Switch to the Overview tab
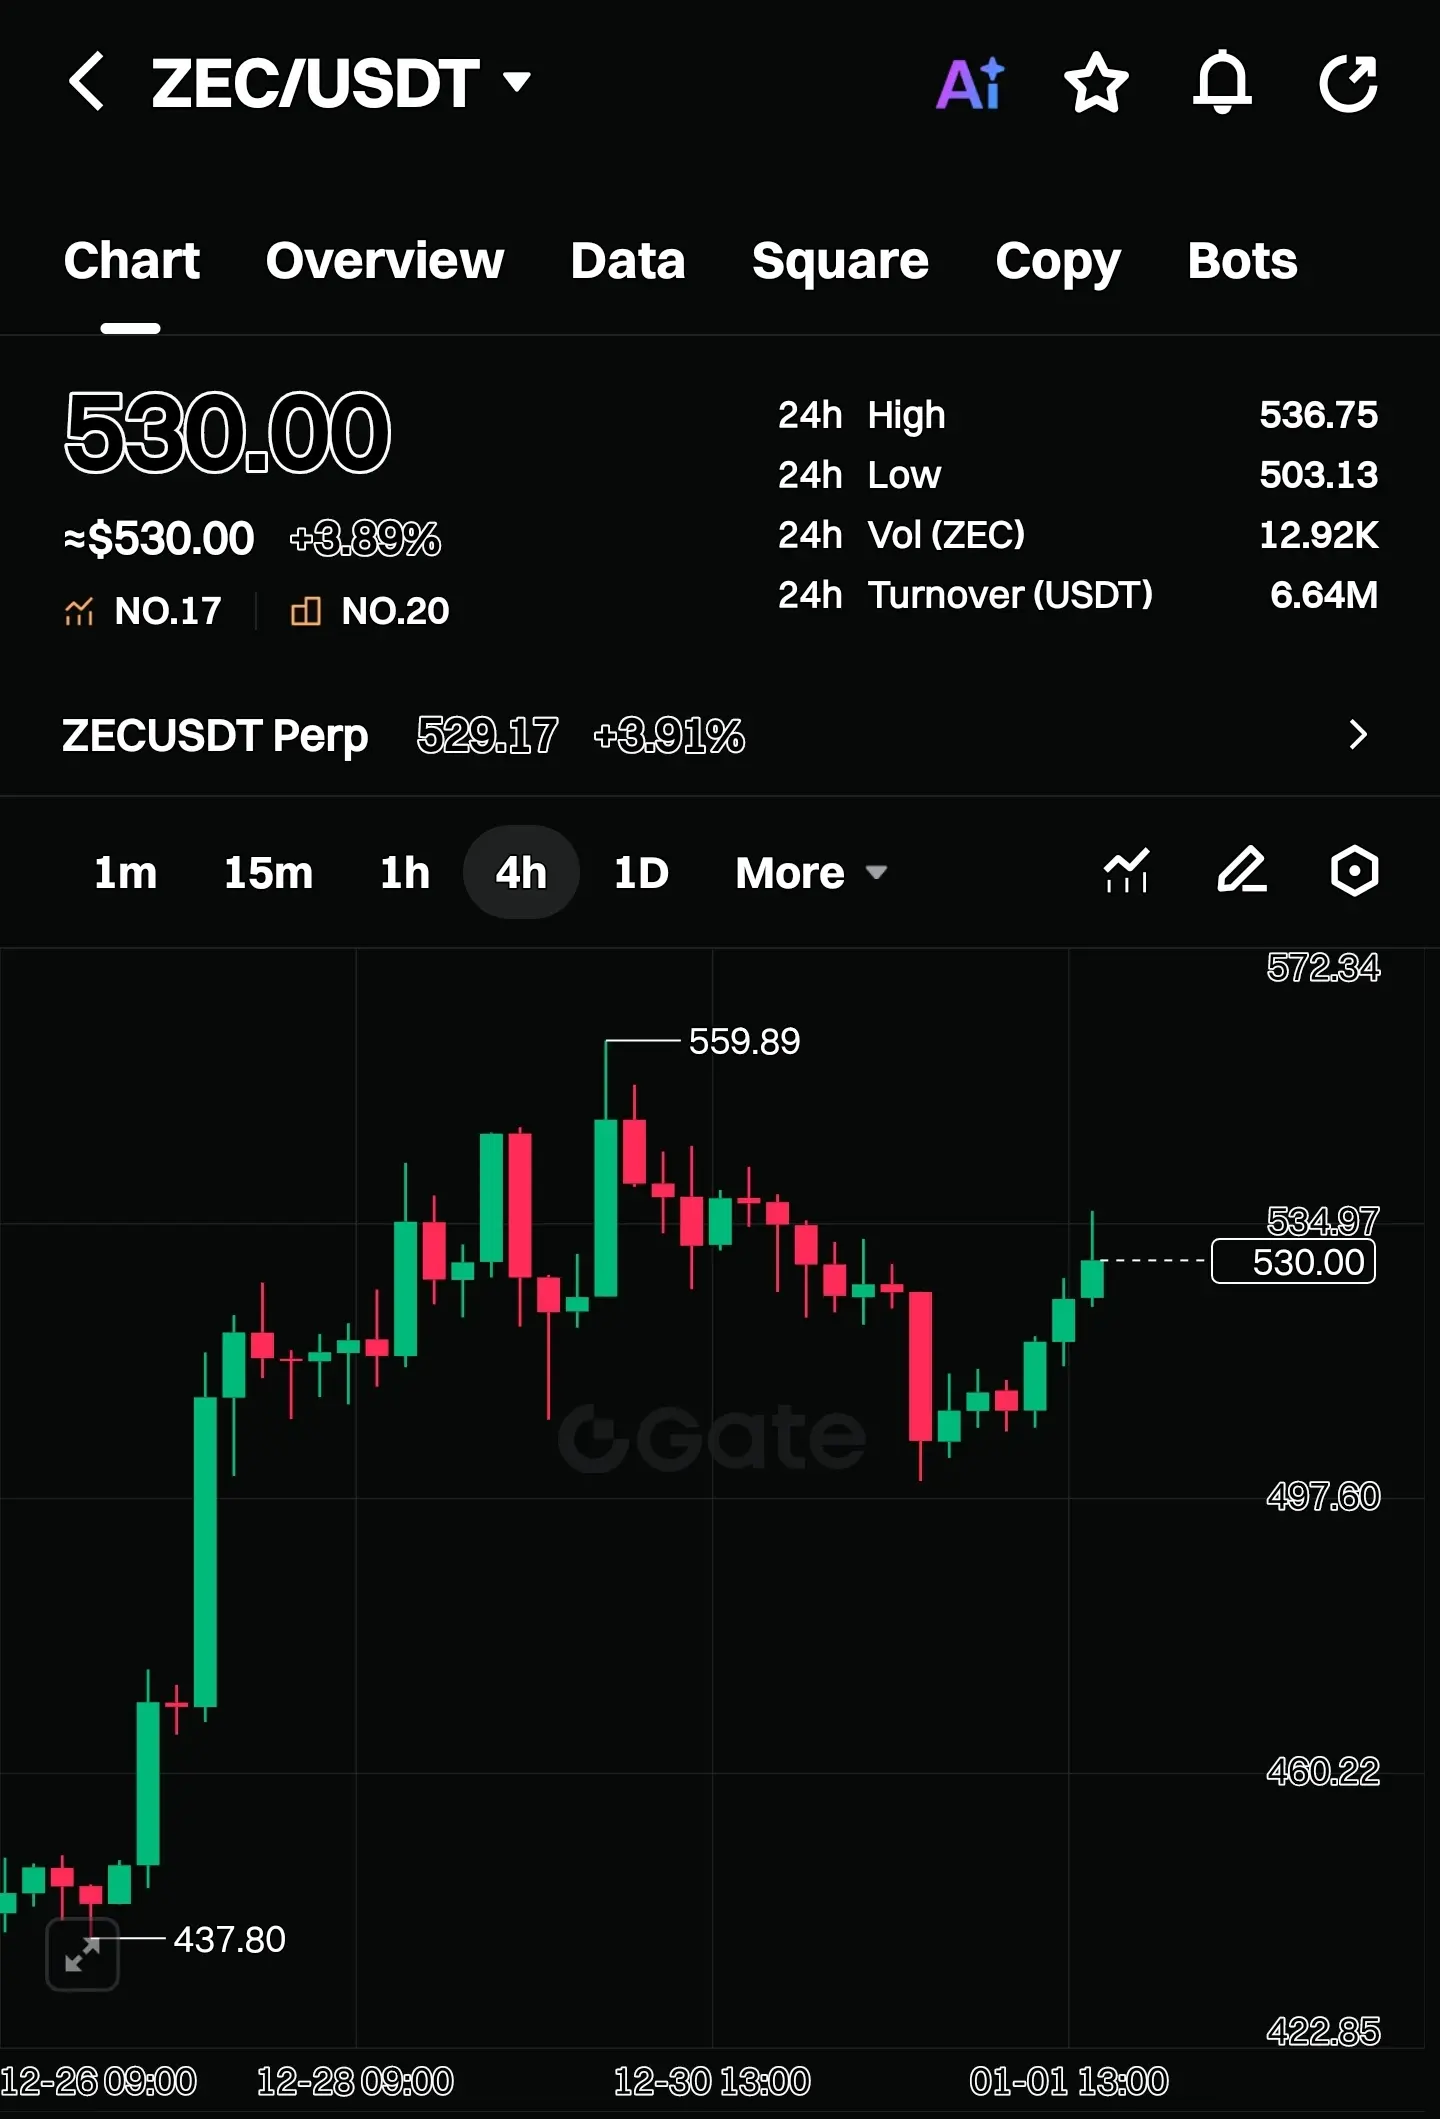Screen dimensions: 1440x2119 (385, 261)
